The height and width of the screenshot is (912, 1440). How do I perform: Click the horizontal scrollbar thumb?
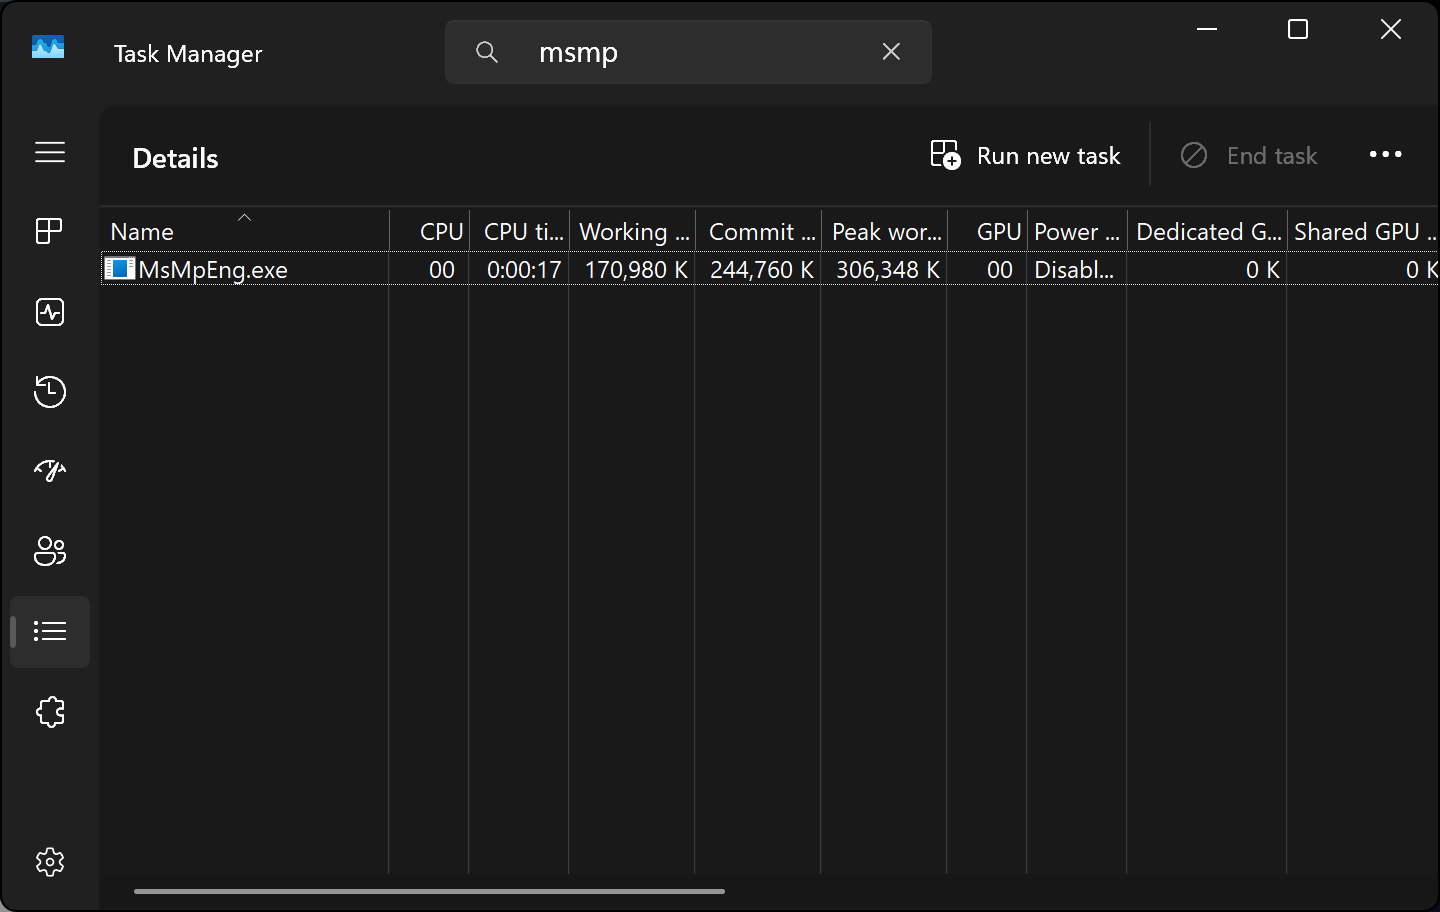429,891
